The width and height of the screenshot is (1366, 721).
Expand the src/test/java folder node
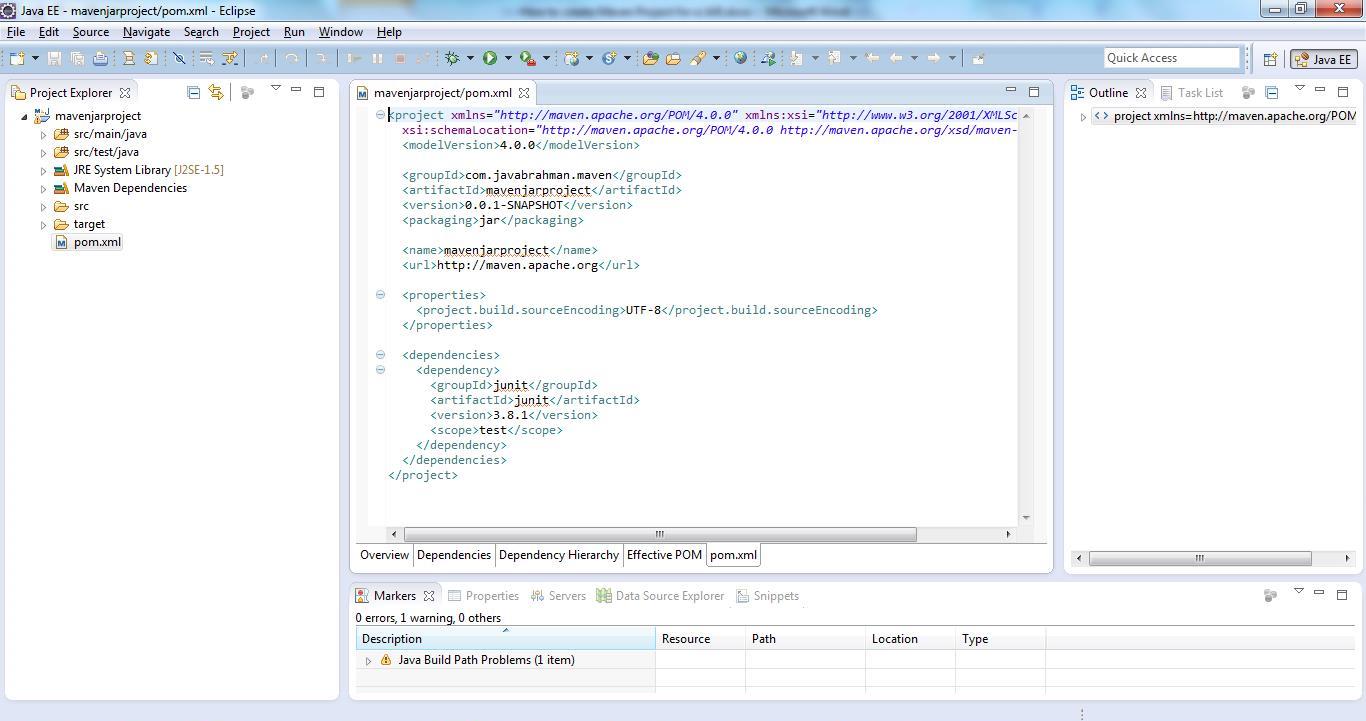(43, 152)
